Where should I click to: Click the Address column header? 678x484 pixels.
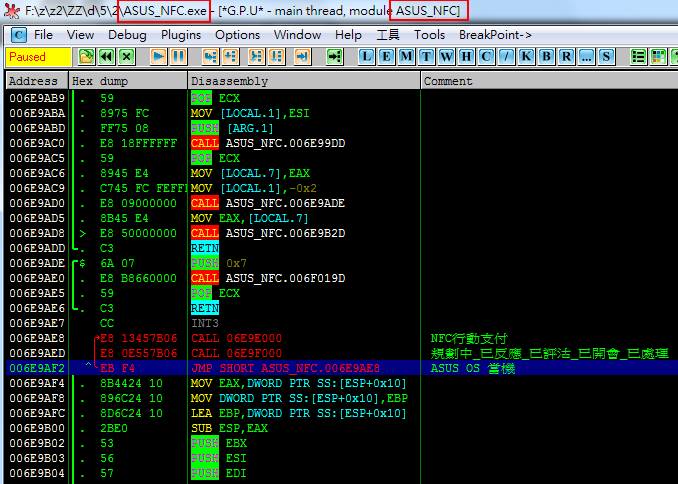(37, 81)
